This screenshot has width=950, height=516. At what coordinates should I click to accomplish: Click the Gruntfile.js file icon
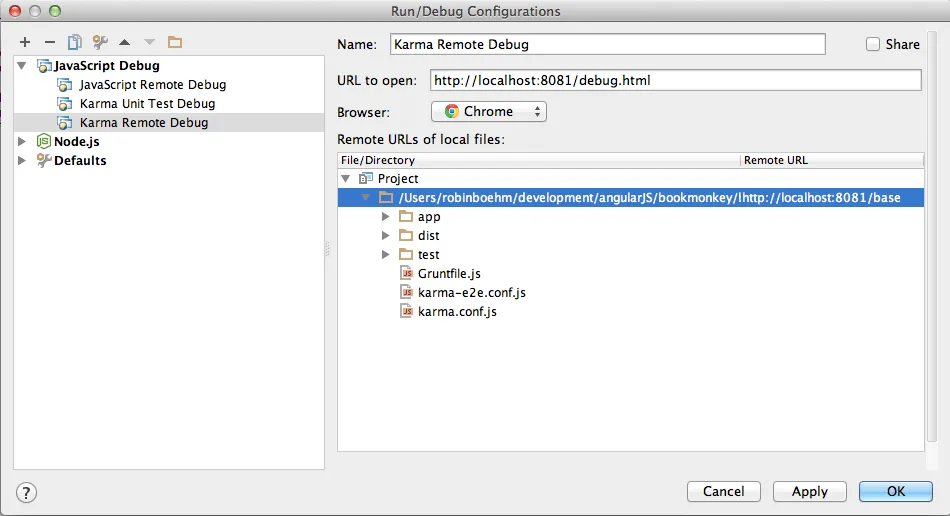click(x=407, y=273)
